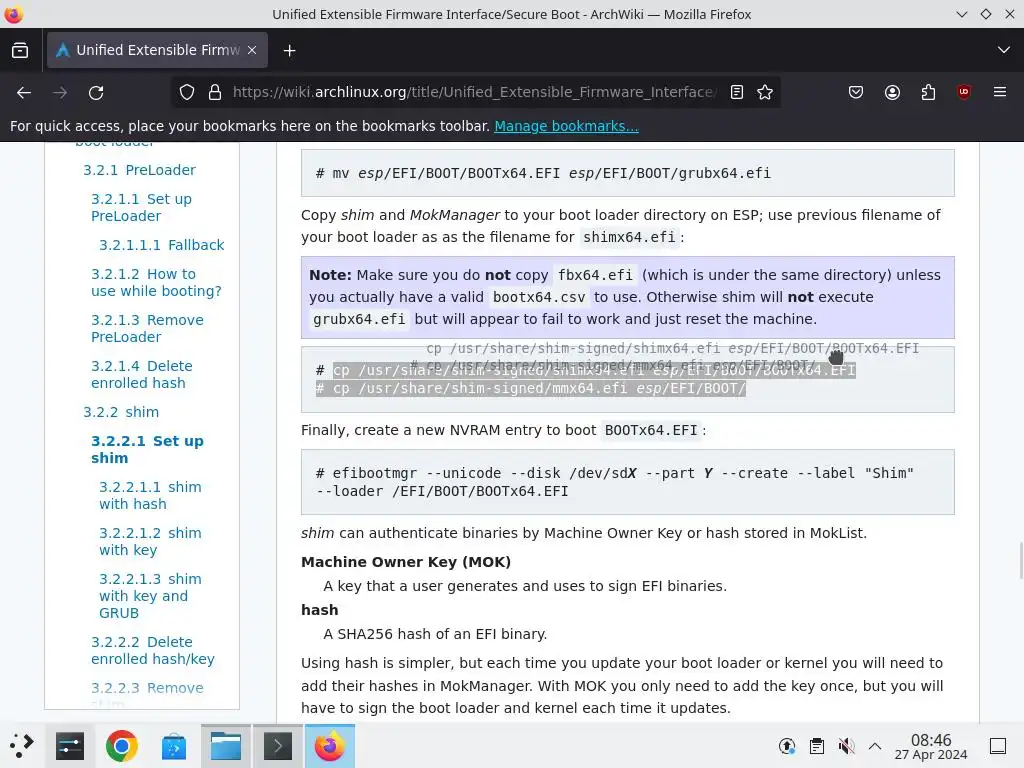Screen dimensions: 1024x768
Task: Open system updates tray icon
Action: pos(787,746)
